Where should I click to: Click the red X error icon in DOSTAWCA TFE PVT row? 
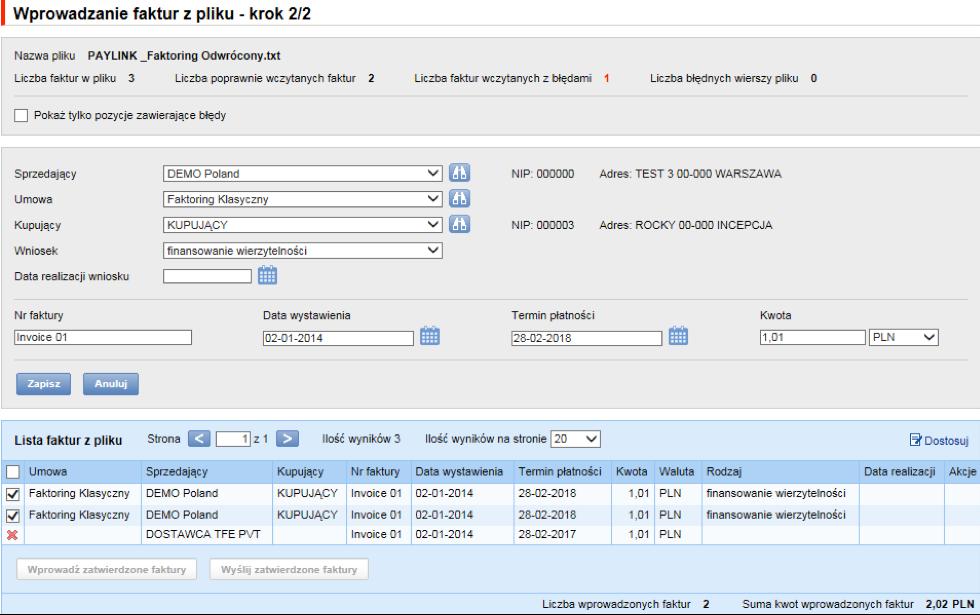(12, 534)
